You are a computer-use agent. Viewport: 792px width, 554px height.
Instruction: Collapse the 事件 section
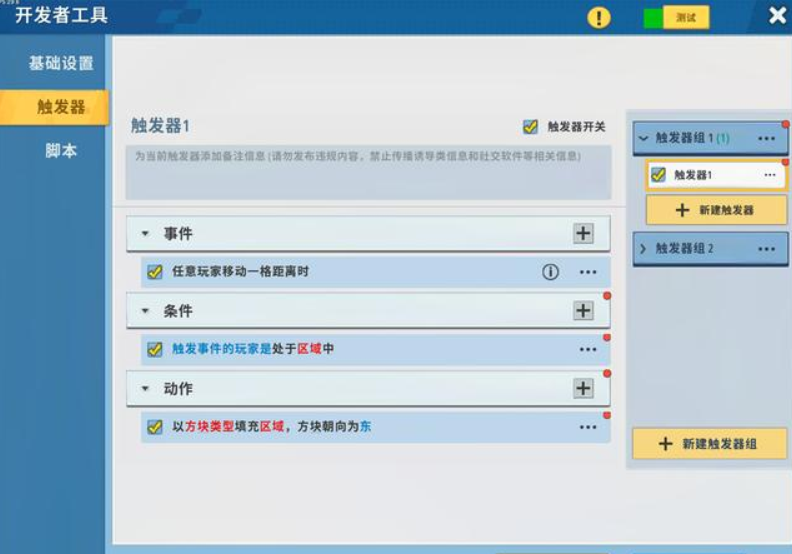pos(145,234)
